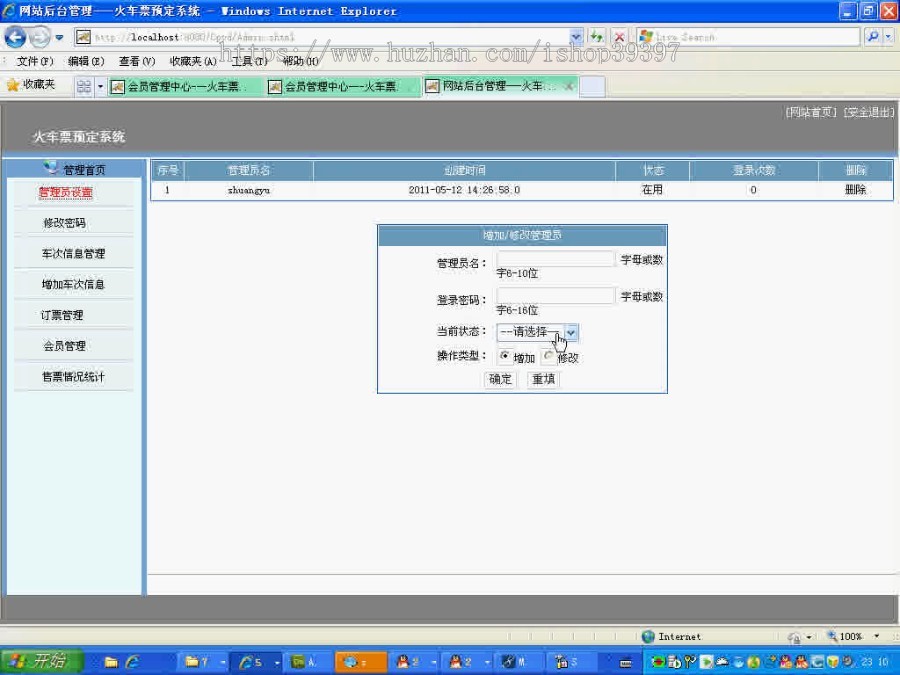Select the 增加 radio button
The image size is (900, 675).
pyautogui.click(x=505, y=356)
